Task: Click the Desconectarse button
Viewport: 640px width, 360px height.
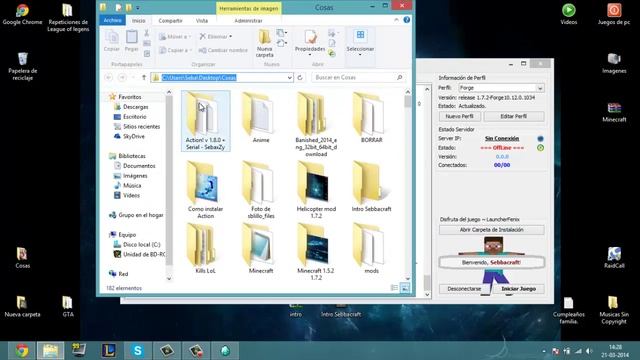Action: (x=464, y=289)
